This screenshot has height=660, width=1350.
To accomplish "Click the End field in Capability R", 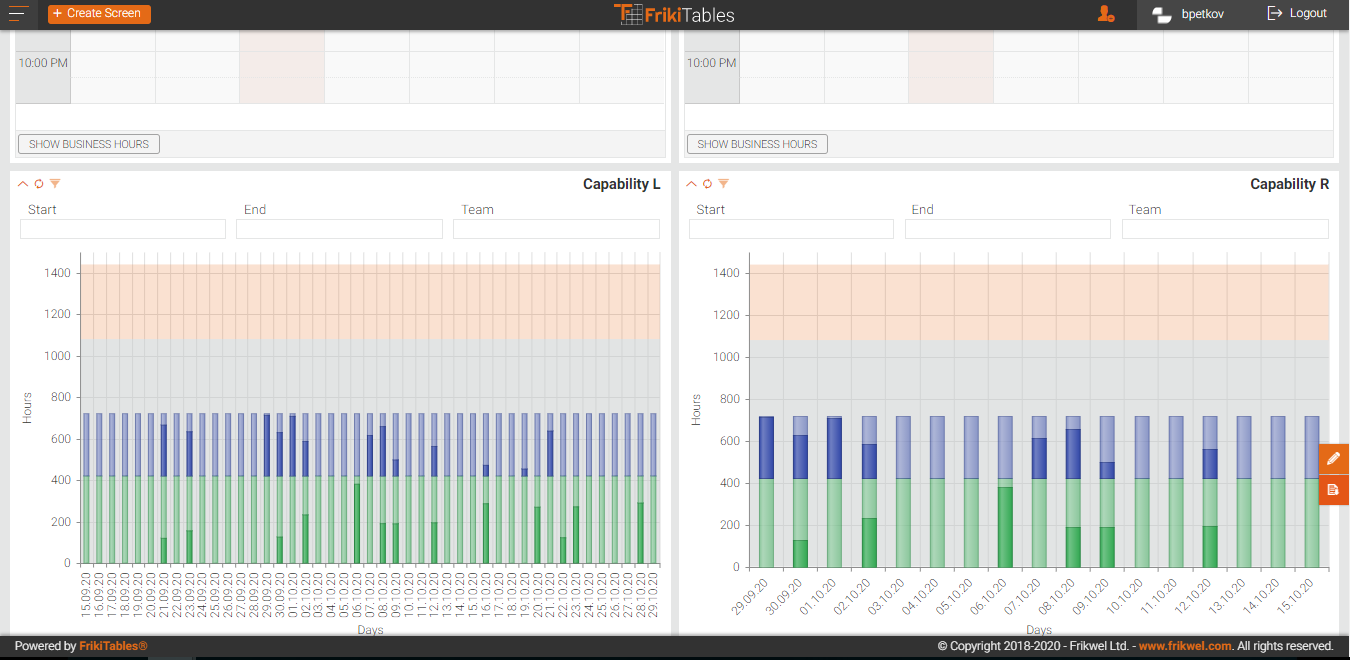I will [x=1007, y=229].
